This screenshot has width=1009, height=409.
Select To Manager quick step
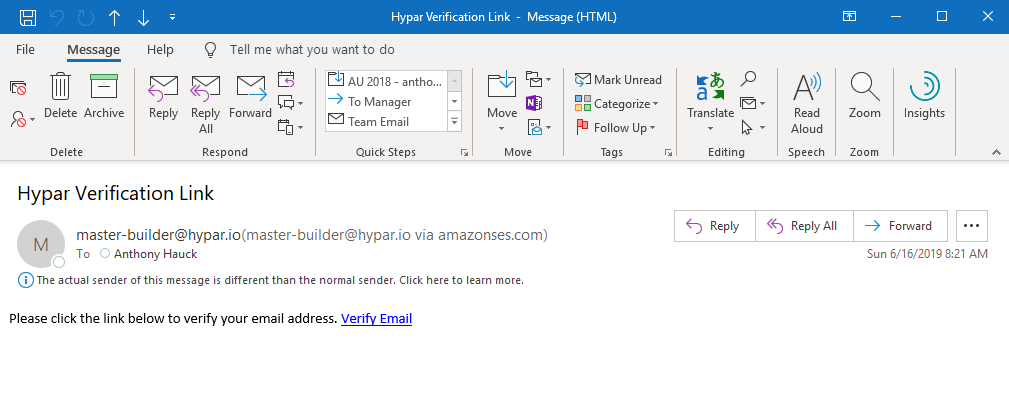click(386, 101)
